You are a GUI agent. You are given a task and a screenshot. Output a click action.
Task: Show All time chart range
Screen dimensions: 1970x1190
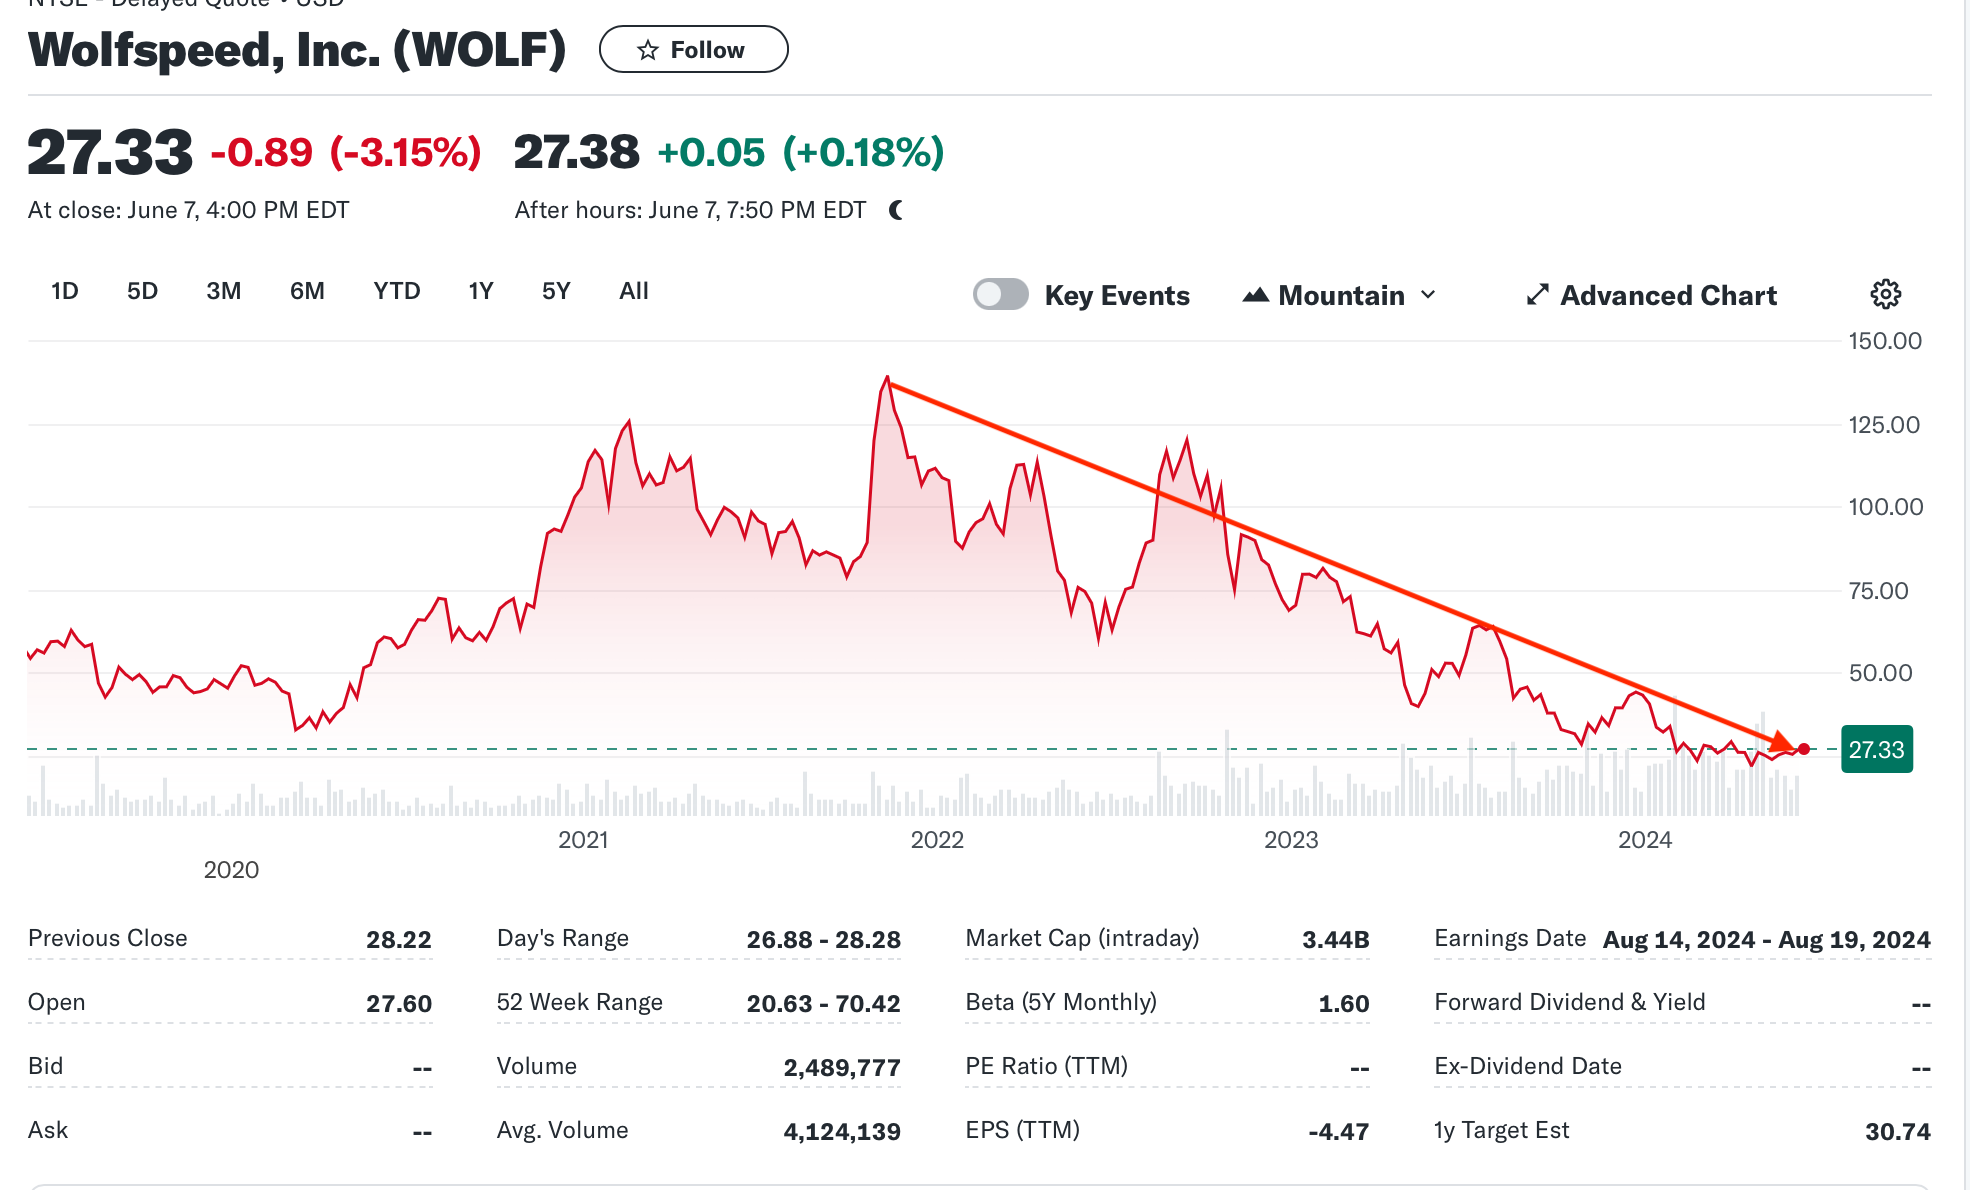[633, 291]
